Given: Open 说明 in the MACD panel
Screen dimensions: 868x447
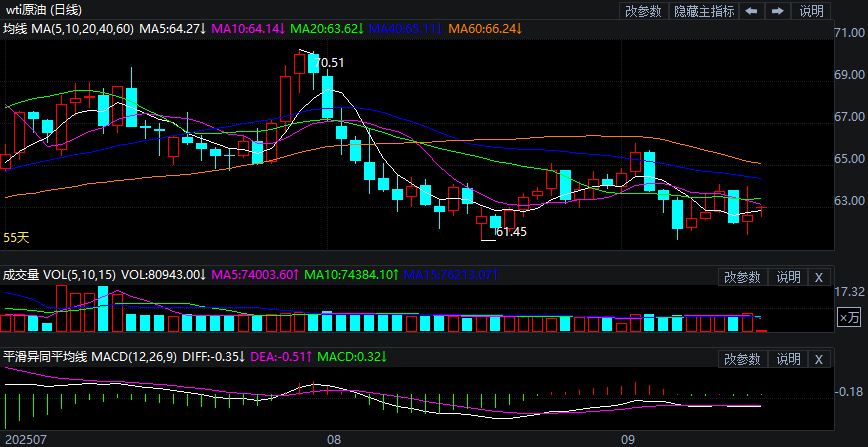Looking at the screenshot, I should [788, 359].
